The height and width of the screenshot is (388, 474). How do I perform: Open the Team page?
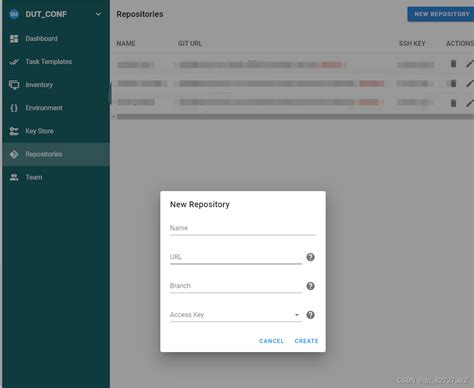coord(56,177)
